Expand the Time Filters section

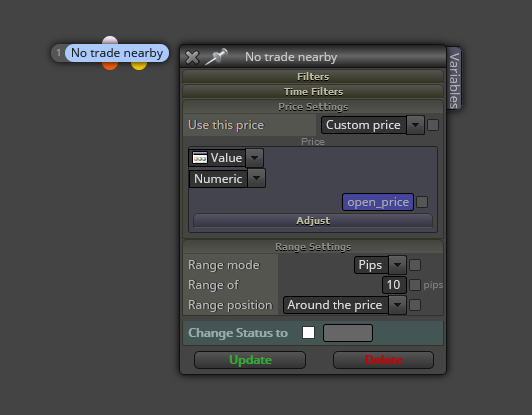point(313,92)
